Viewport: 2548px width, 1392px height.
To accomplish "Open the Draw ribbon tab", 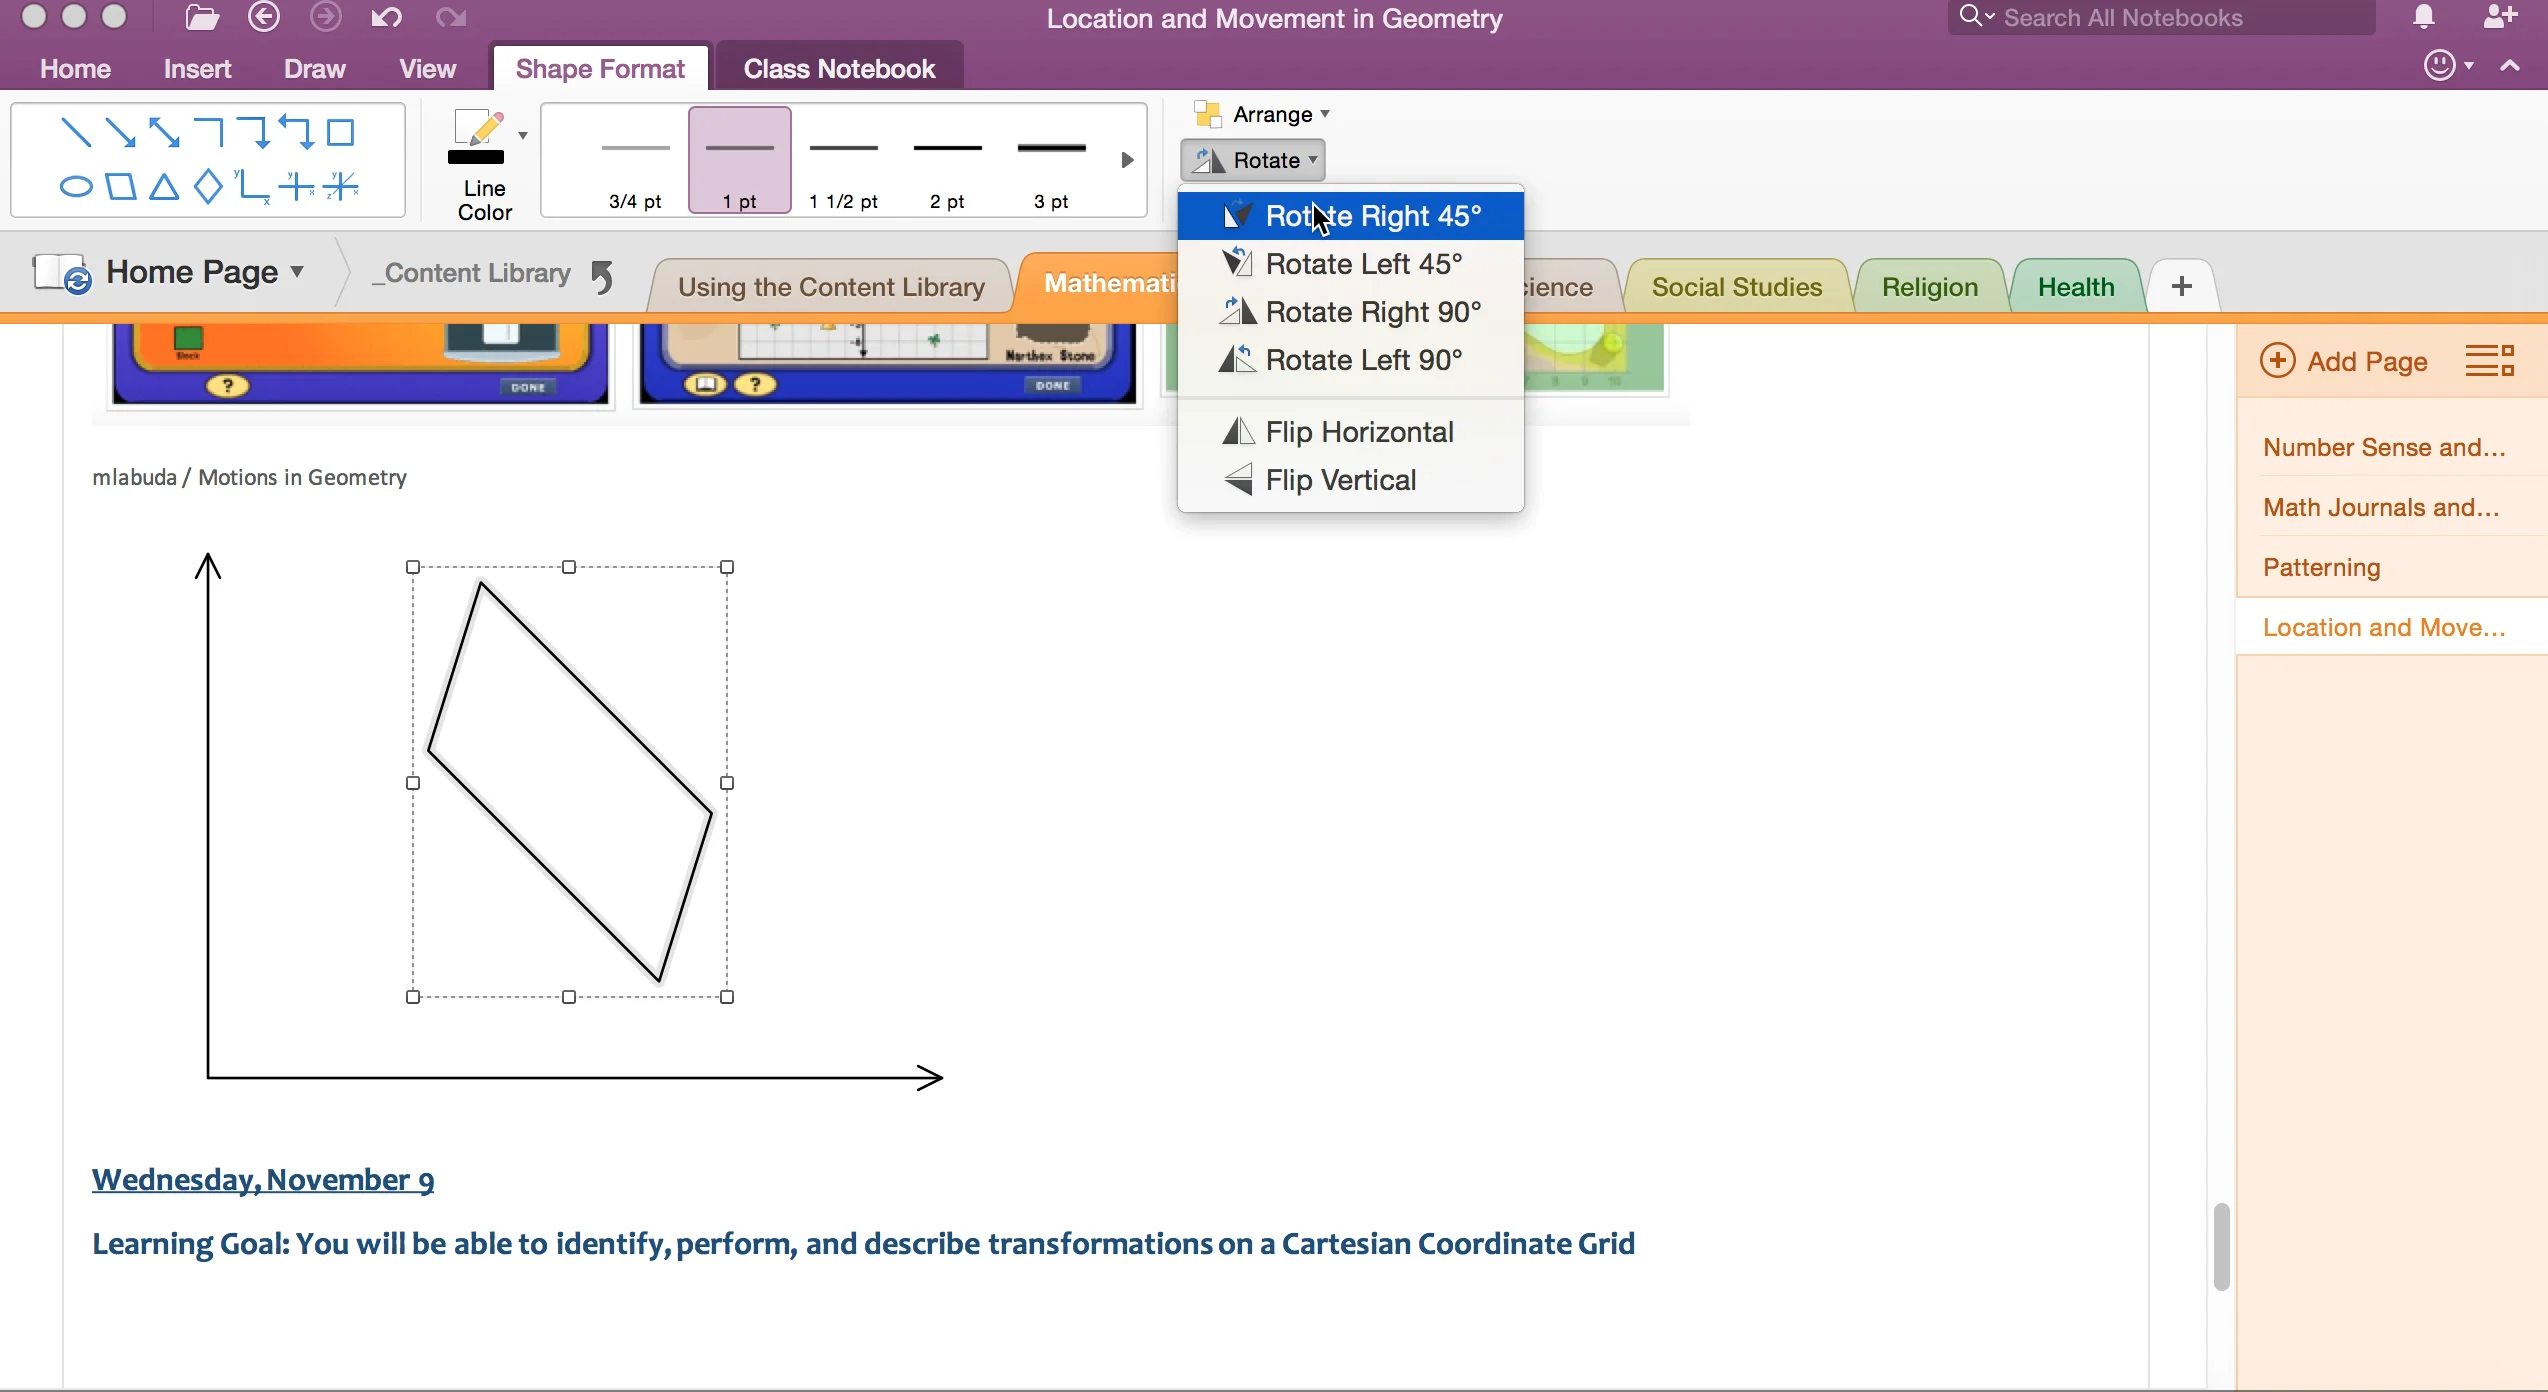I will 314,67.
